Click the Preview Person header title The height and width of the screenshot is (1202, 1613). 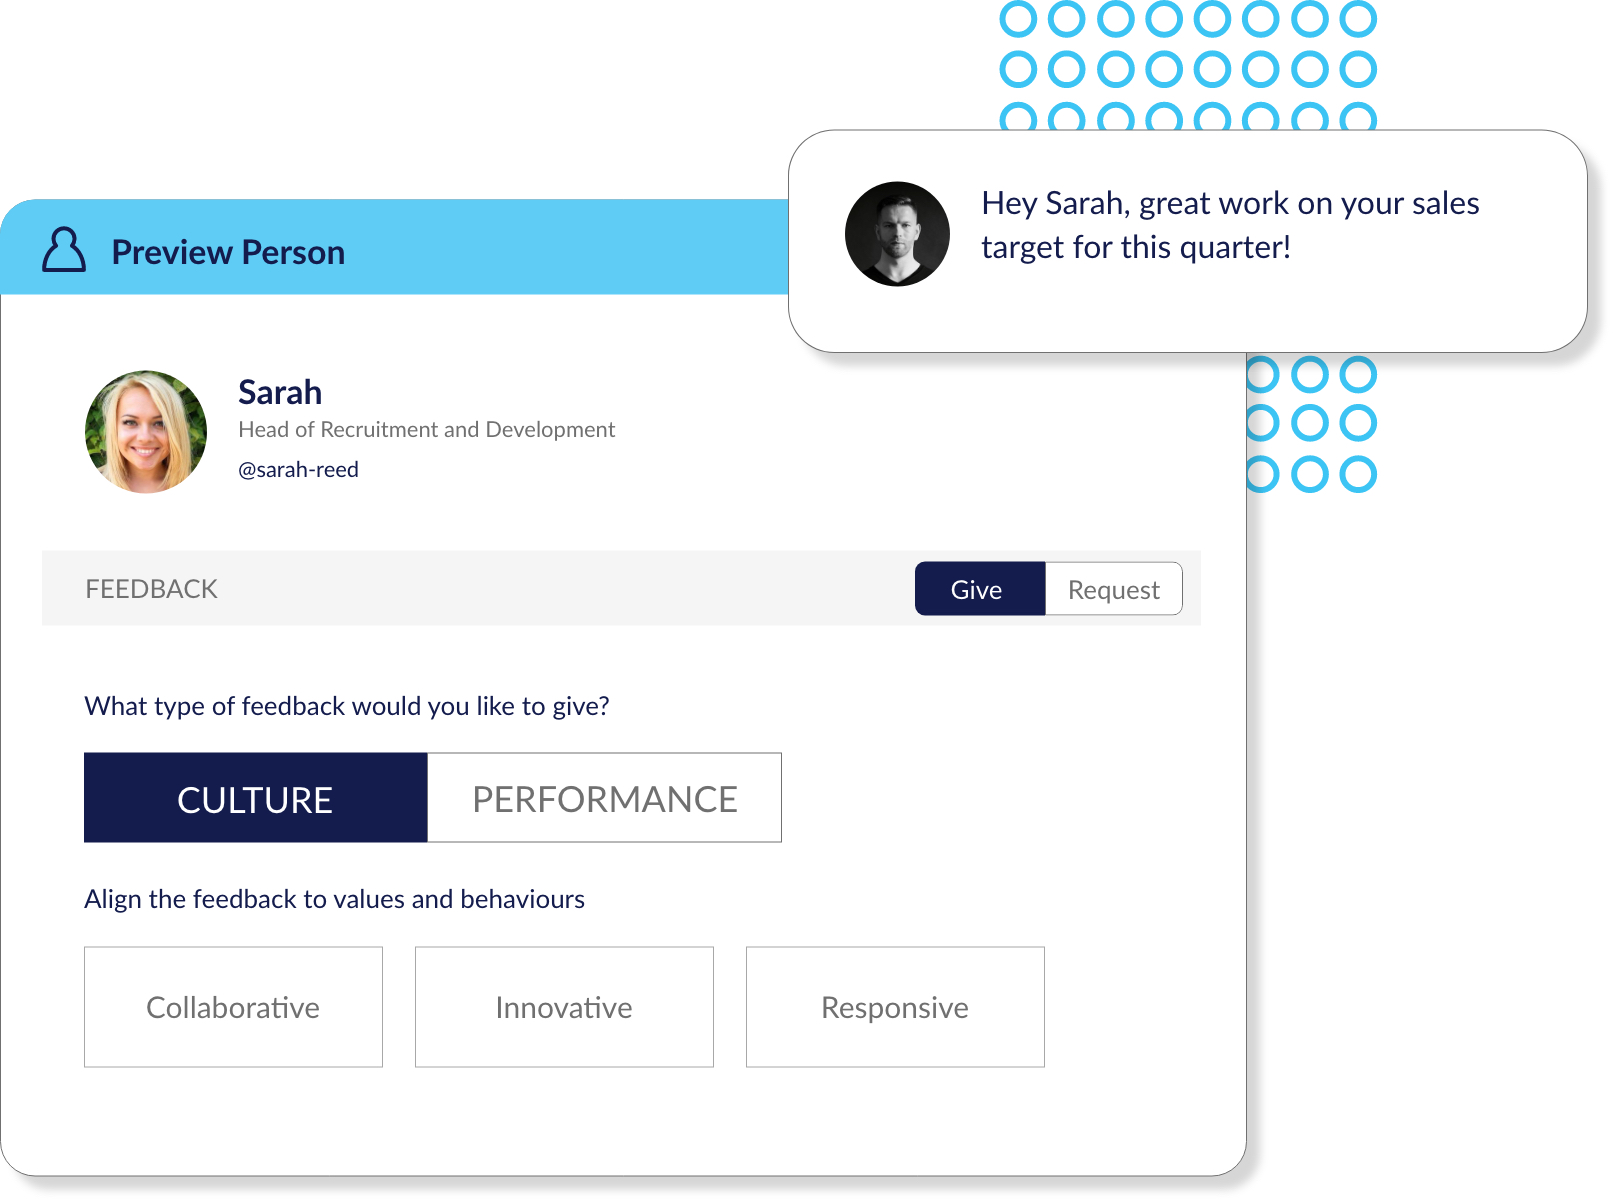[x=228, y=252]
